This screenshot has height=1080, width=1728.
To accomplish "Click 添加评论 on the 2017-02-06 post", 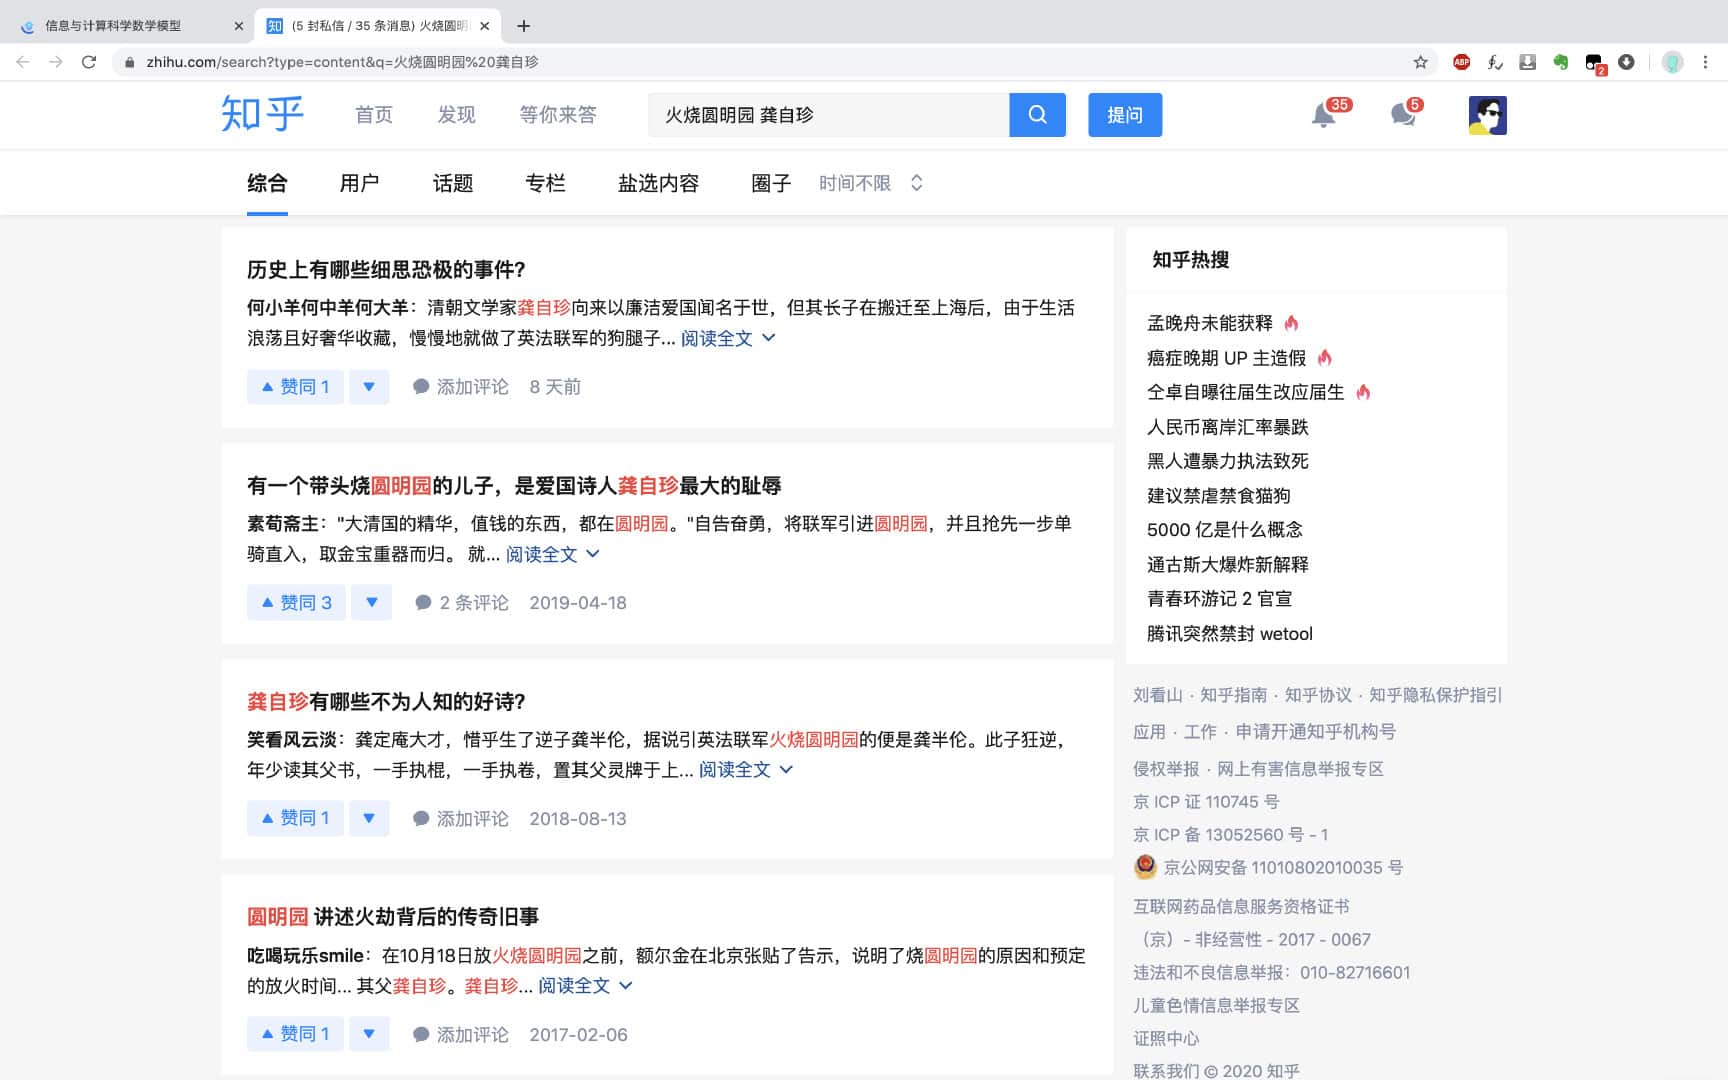I will pos(461,1034).
